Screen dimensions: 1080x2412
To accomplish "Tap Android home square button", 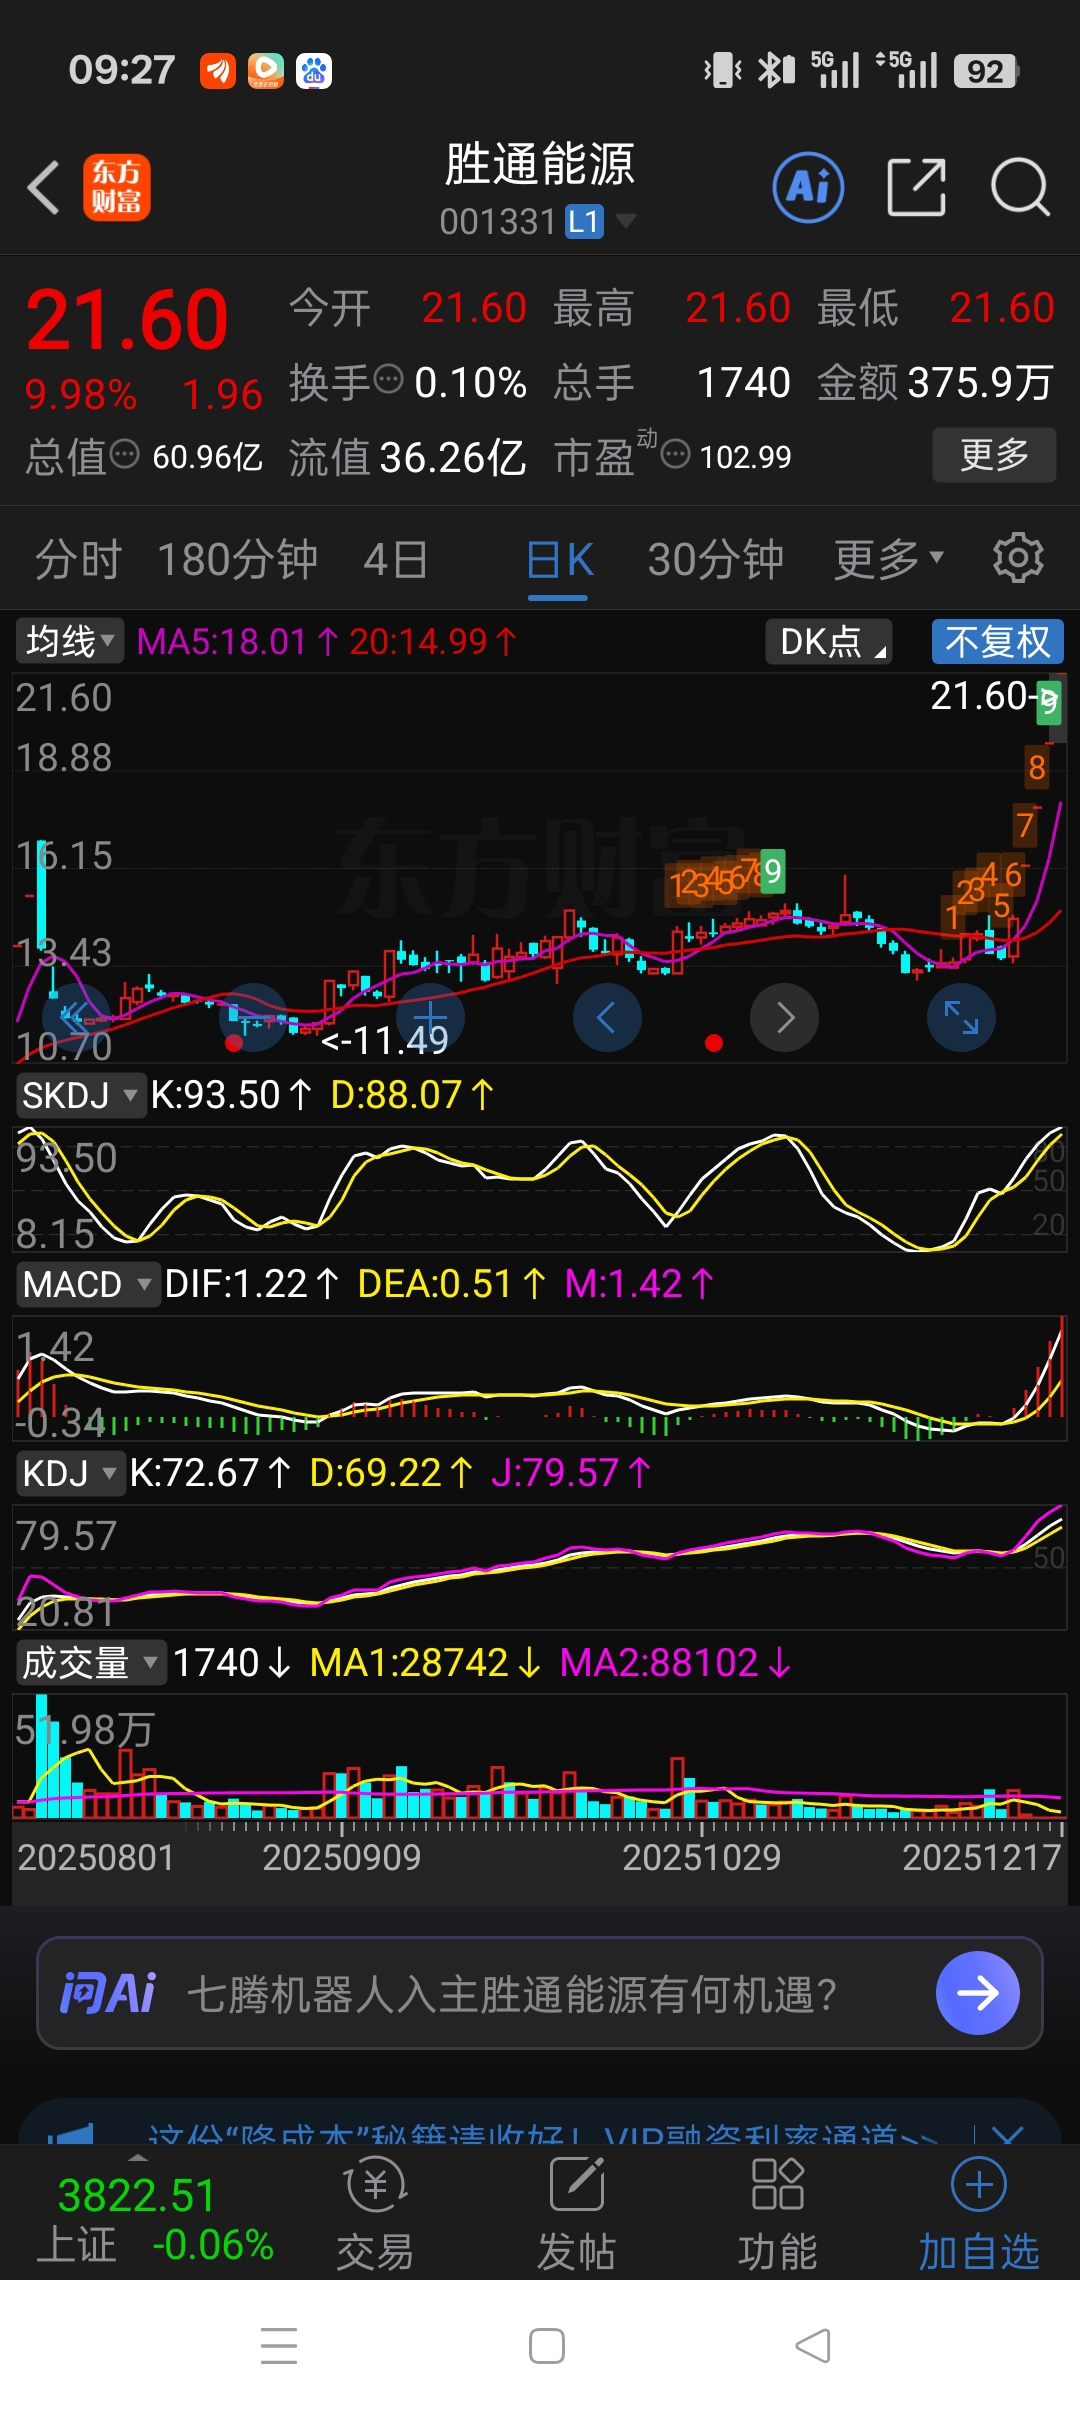I will tap(547, 2345).
